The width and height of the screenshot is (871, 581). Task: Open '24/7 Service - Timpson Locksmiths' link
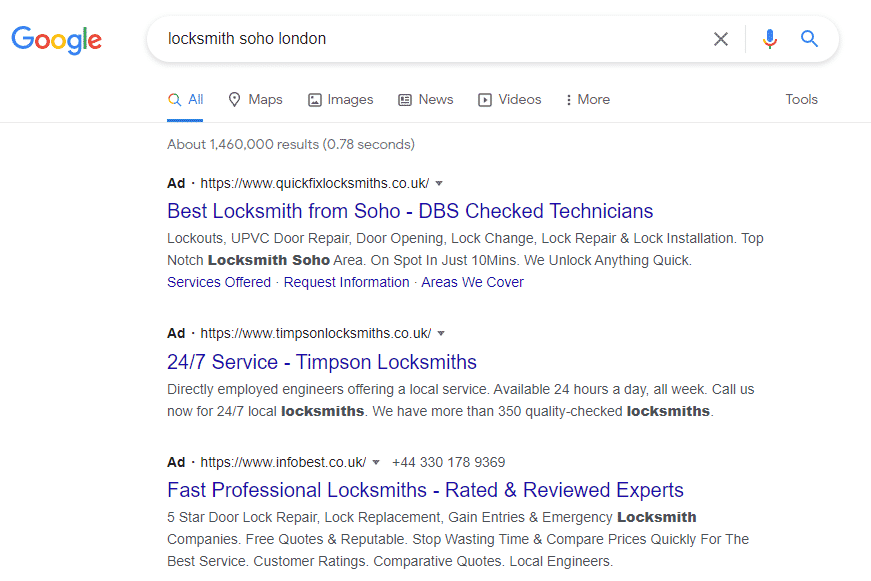322,362
